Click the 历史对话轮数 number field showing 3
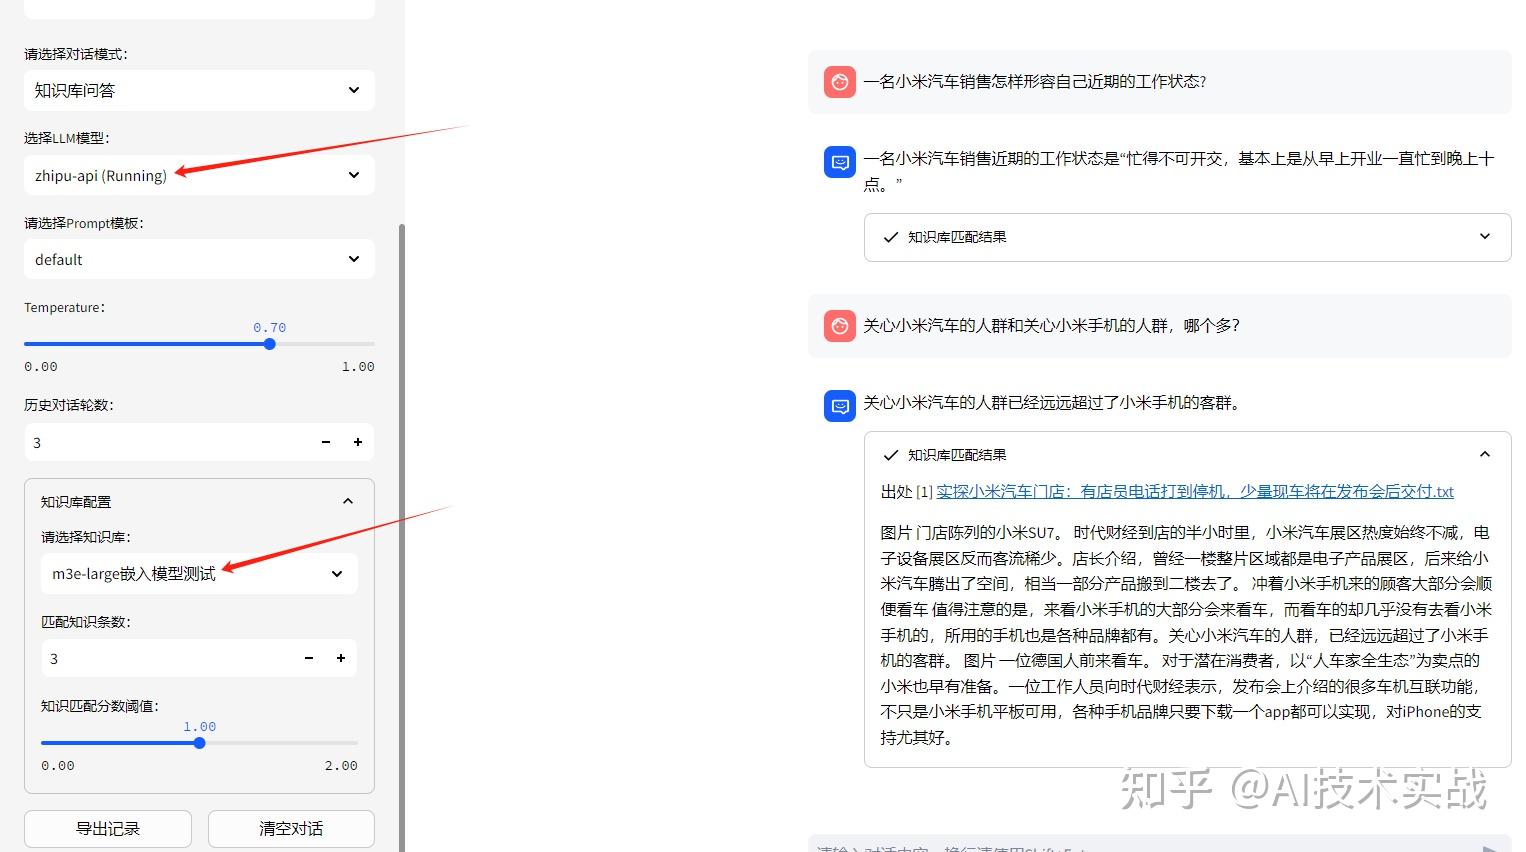 [165, 442]
